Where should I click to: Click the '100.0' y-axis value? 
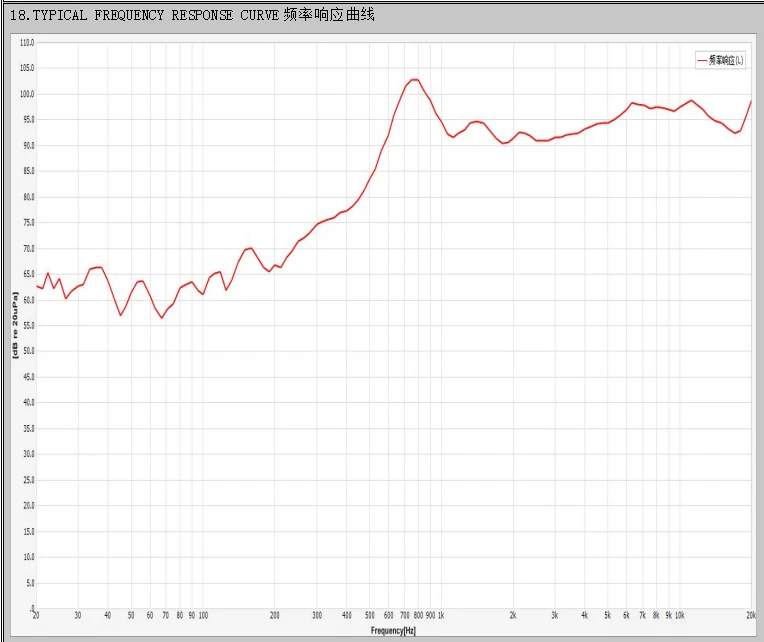27,94
